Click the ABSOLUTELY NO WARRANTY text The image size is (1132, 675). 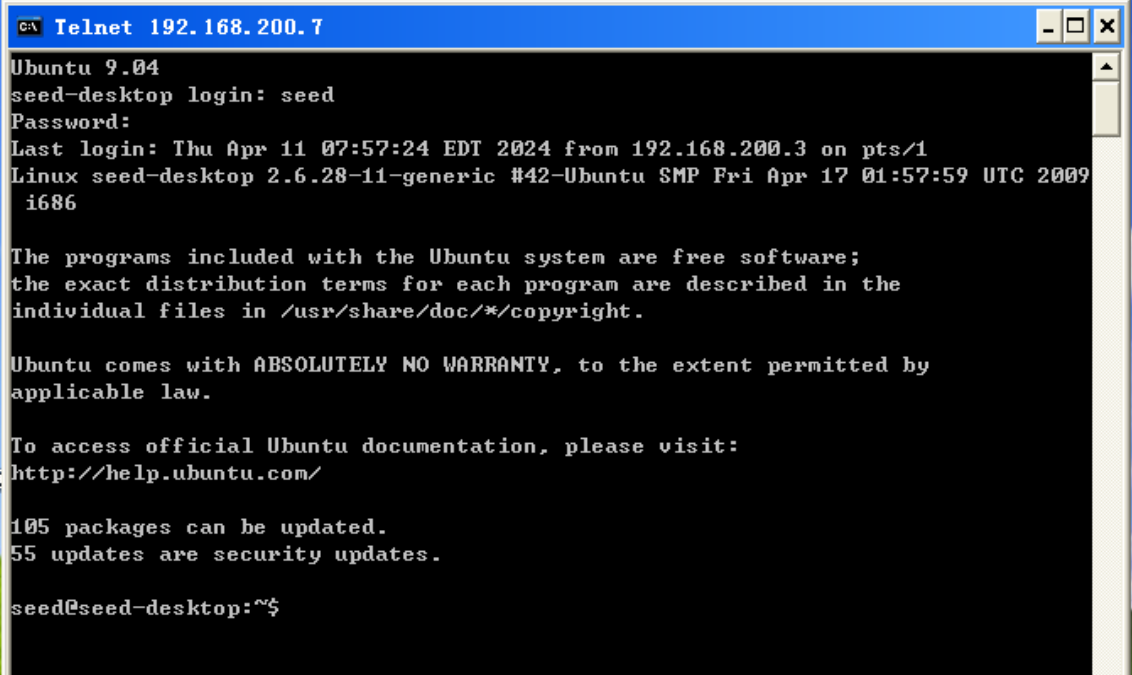tap(401, 365)
